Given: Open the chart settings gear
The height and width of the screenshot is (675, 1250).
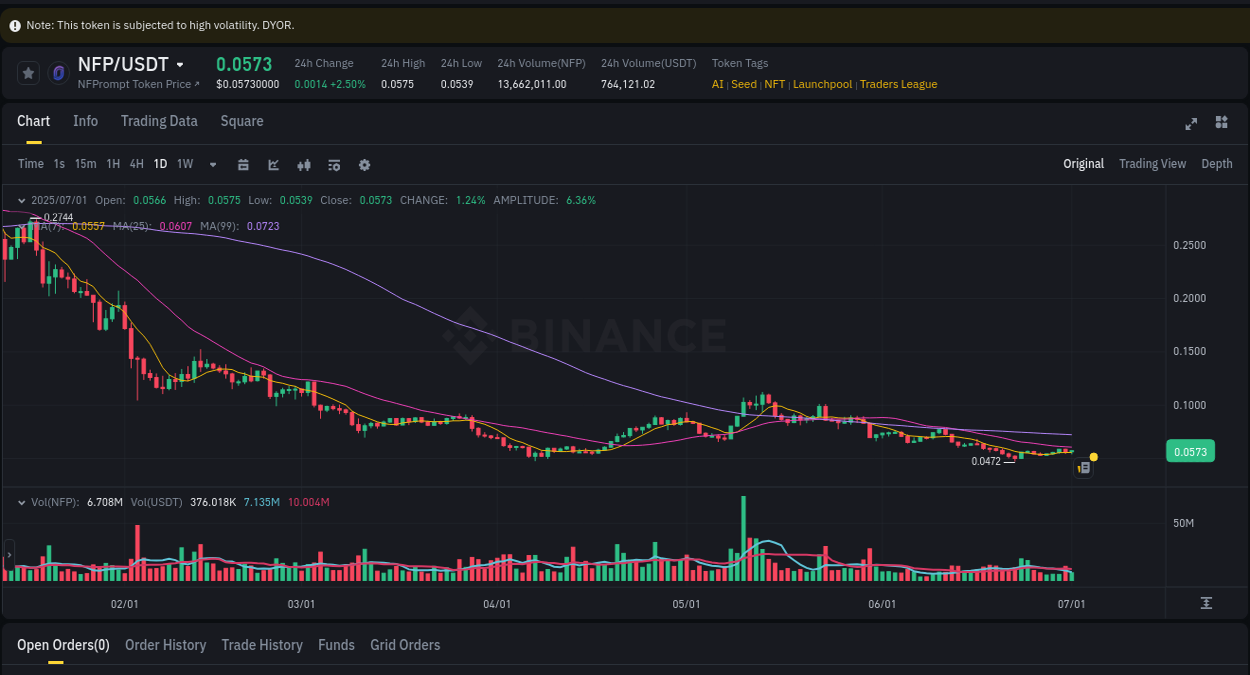Looking at the screenshot, I should pyautogui.click(x=364, y=164).
